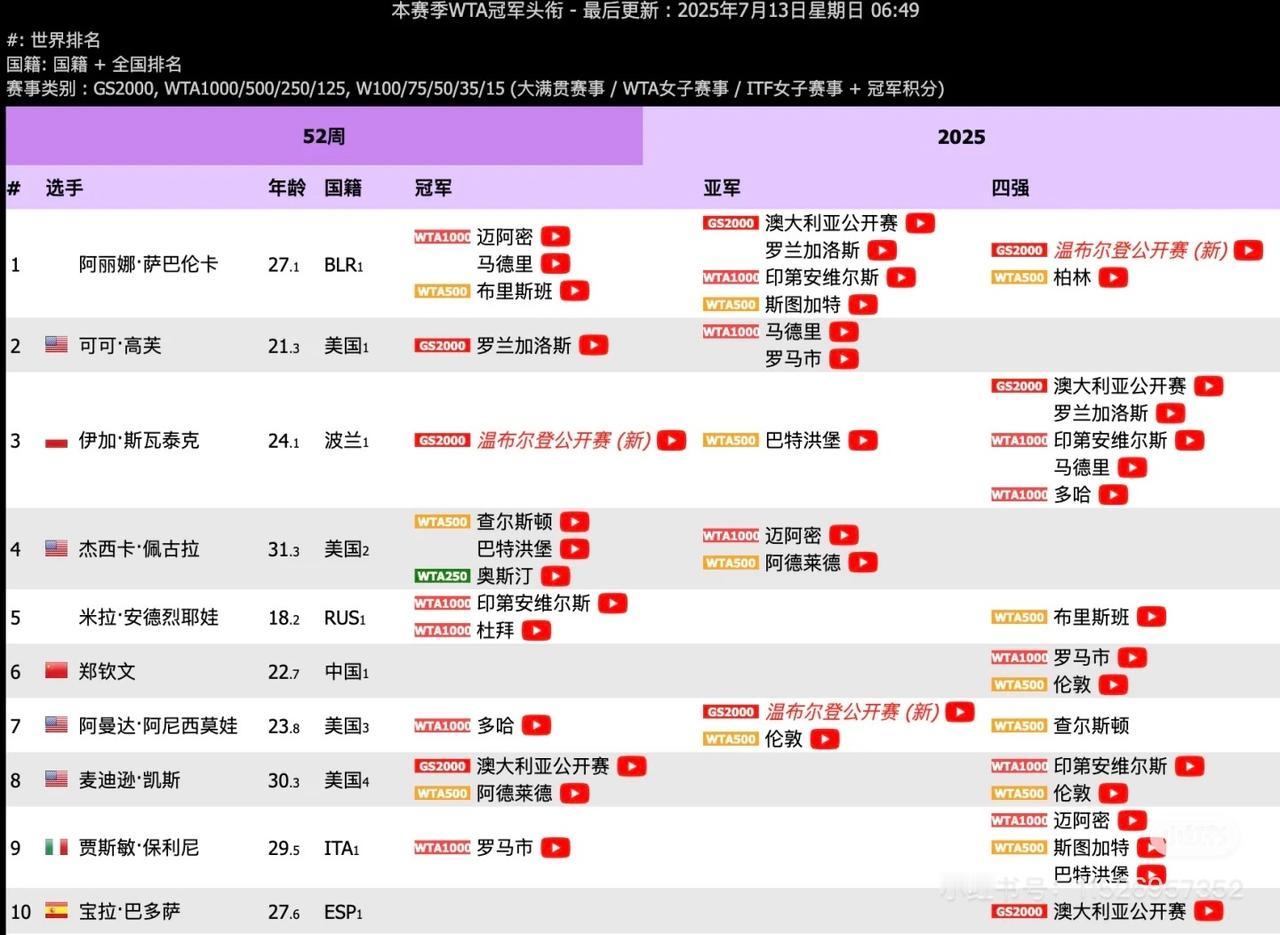
Task: Open player 宝拉·巴多萨
Action: pos(130,911)
